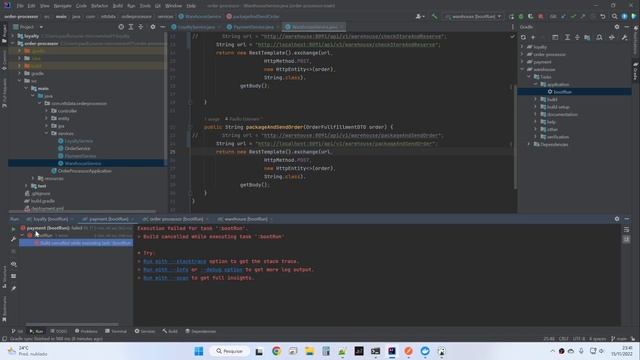This screenshot has width=640, height=360.
Task: Expand payment node in Gradle panel
Action: coord(522,62)
